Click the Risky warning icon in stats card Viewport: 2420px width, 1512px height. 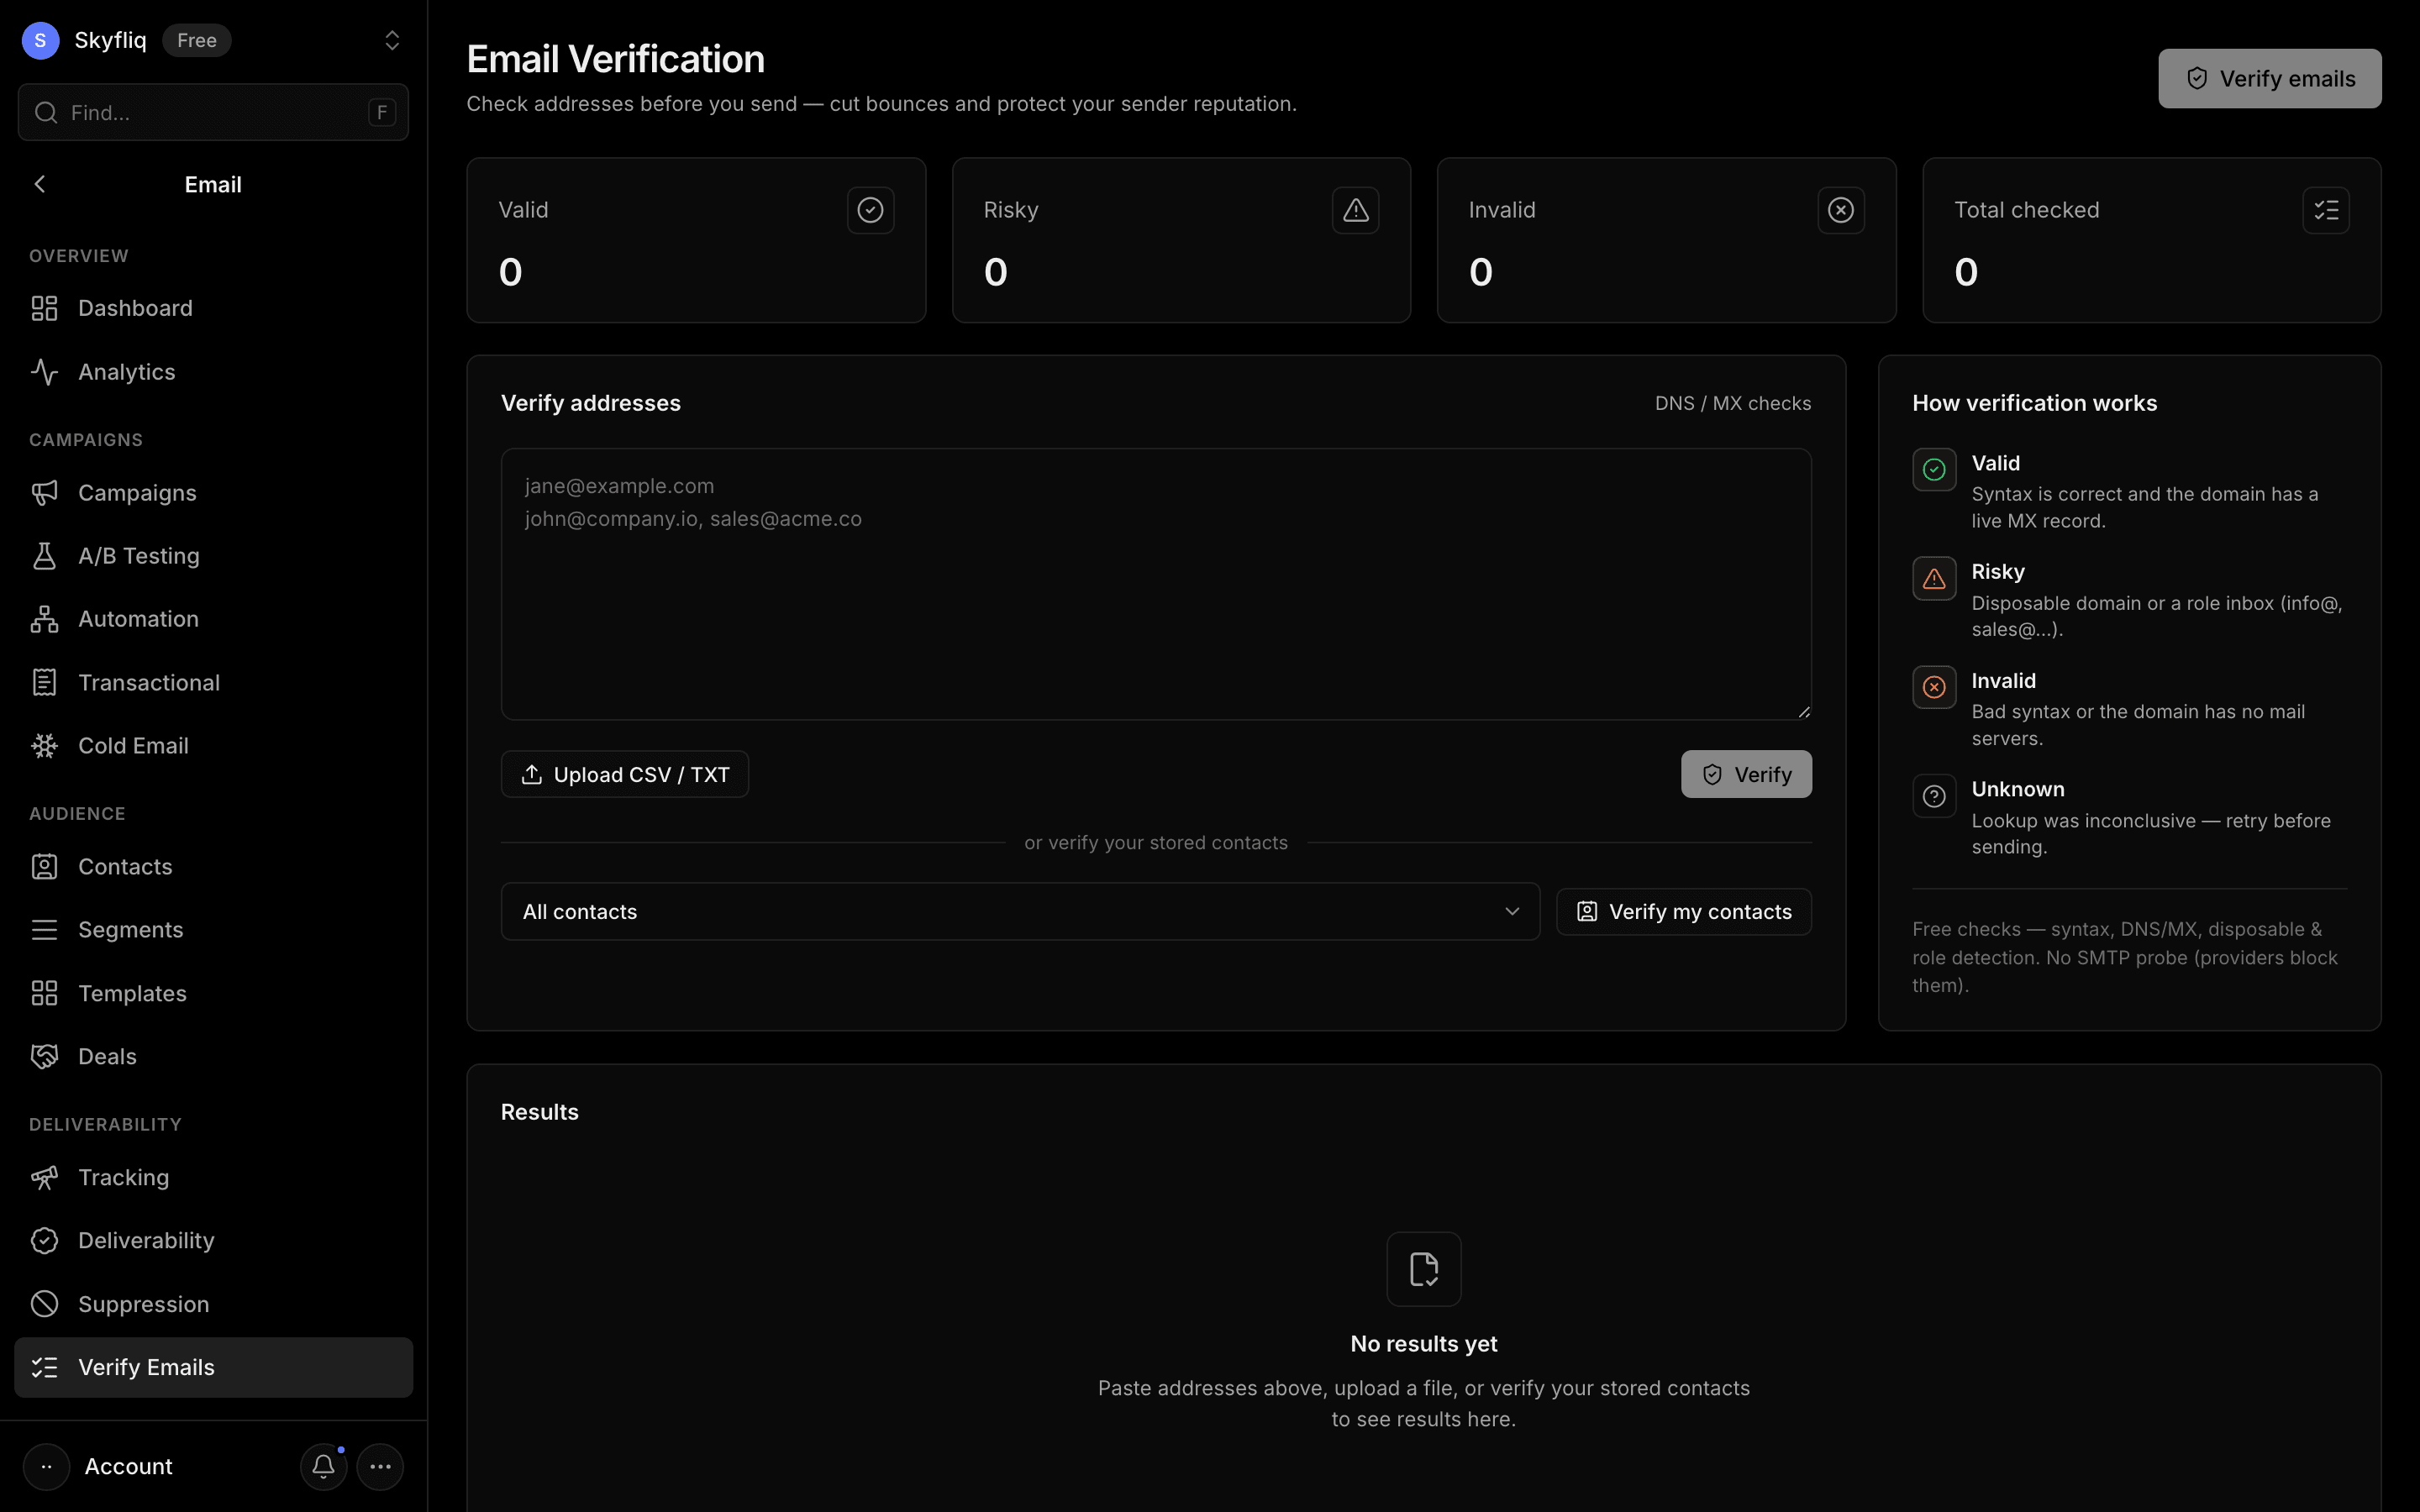click(x=1355, y=210)
